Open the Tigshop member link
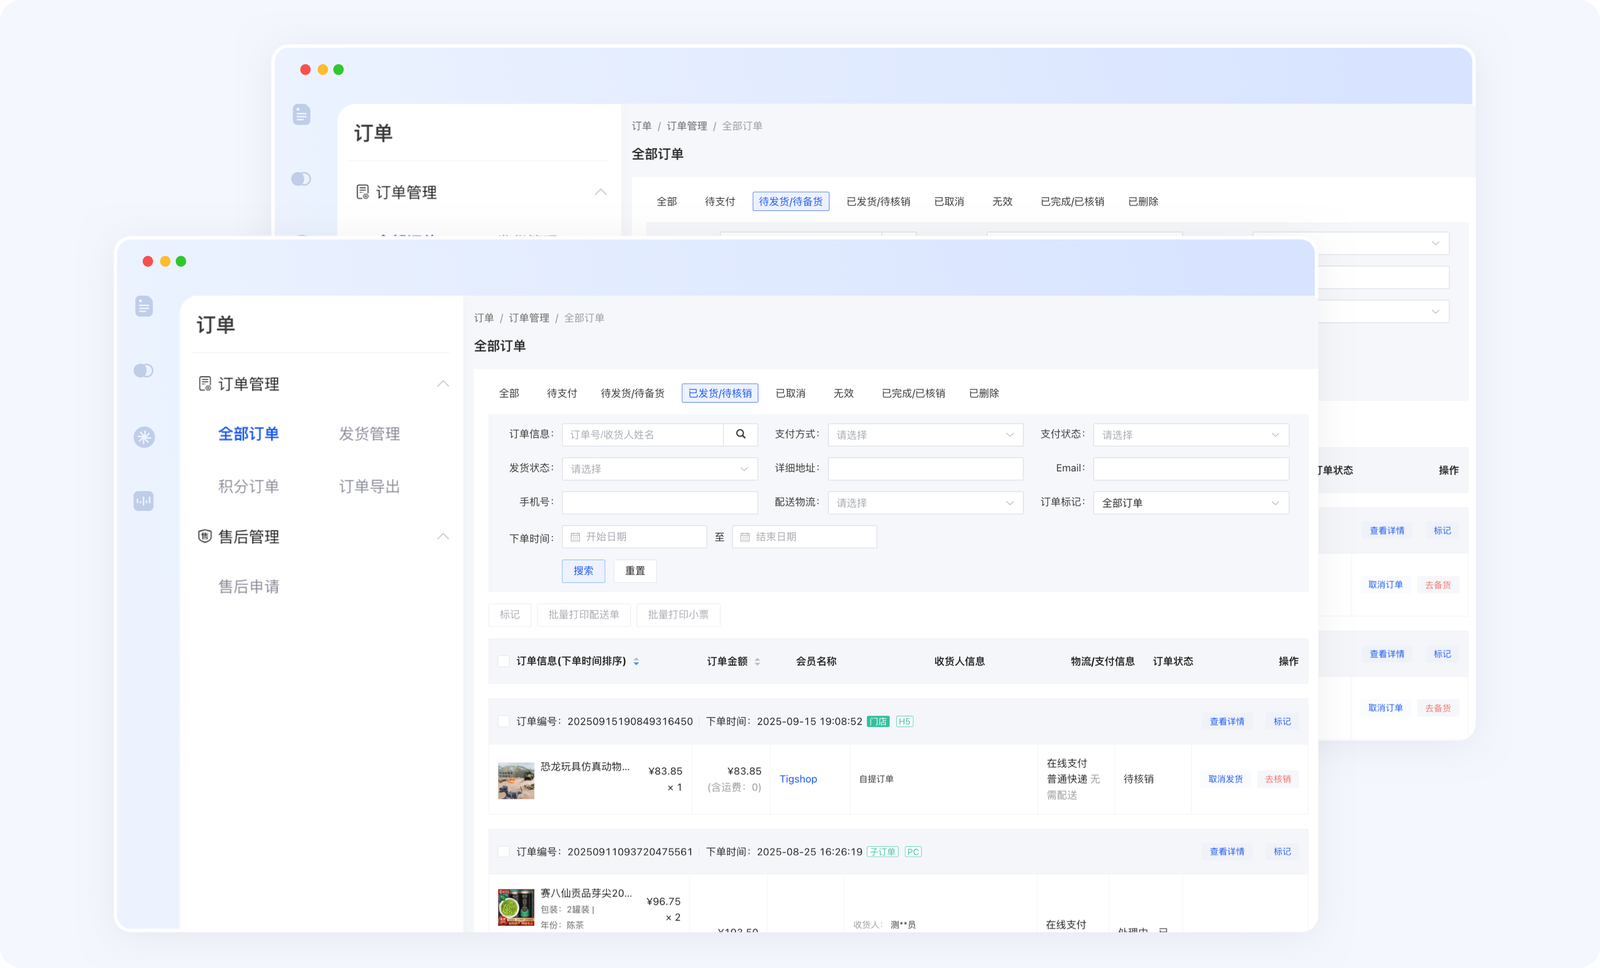Image resolution: width=1600 pixels, height=968 pixels. (798, 779)
